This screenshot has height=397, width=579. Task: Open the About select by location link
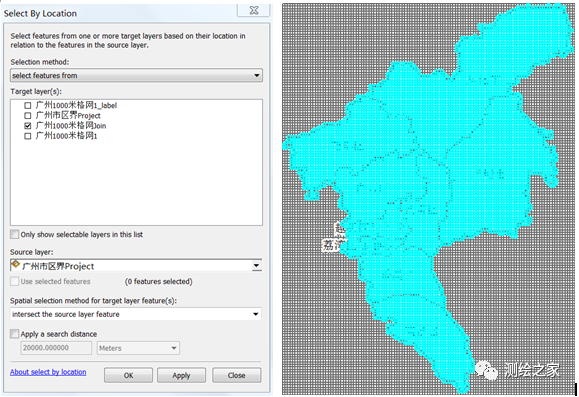click(48, 372)
